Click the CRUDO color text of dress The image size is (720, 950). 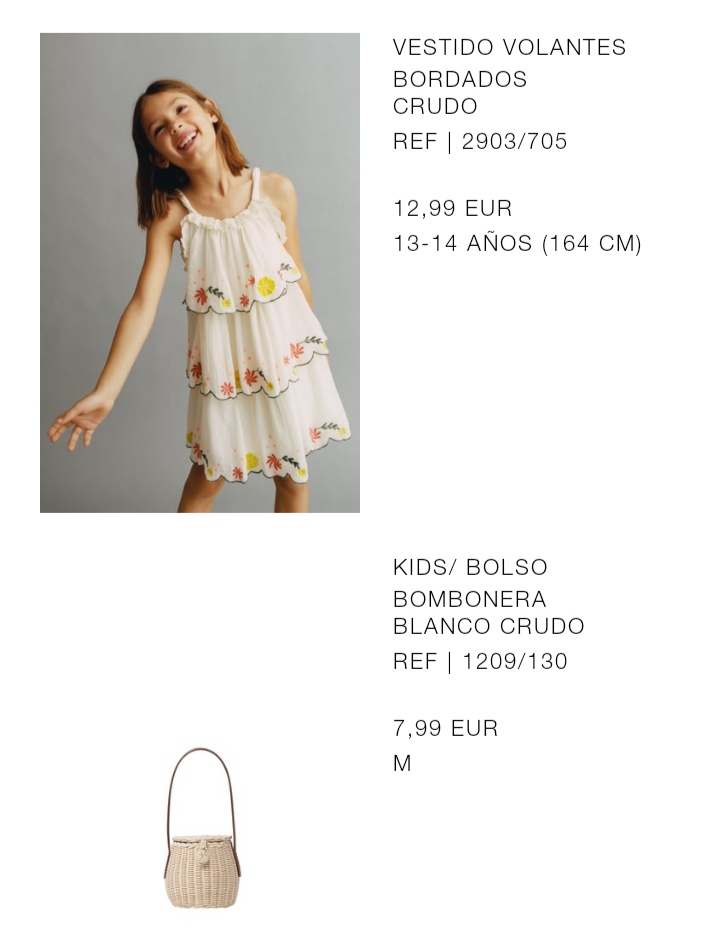tap(435, 107)
